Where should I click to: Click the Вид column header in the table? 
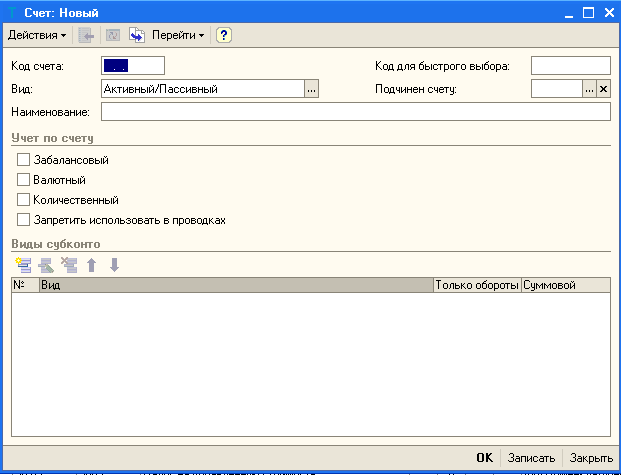point(236,285)
